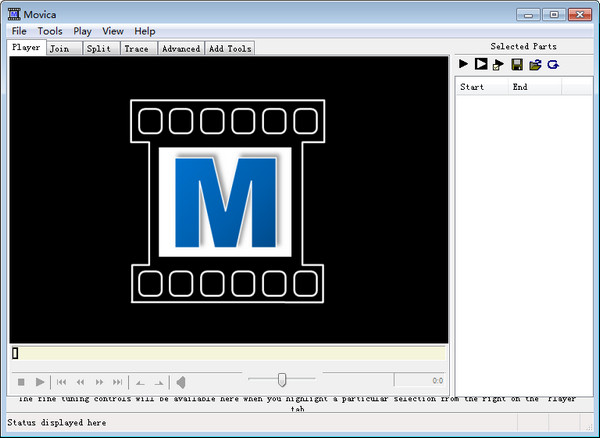This screenshot has width=600, height=438.
Task: Click the boxed play icon in Selected Parts
Action: tap(480, 64)
